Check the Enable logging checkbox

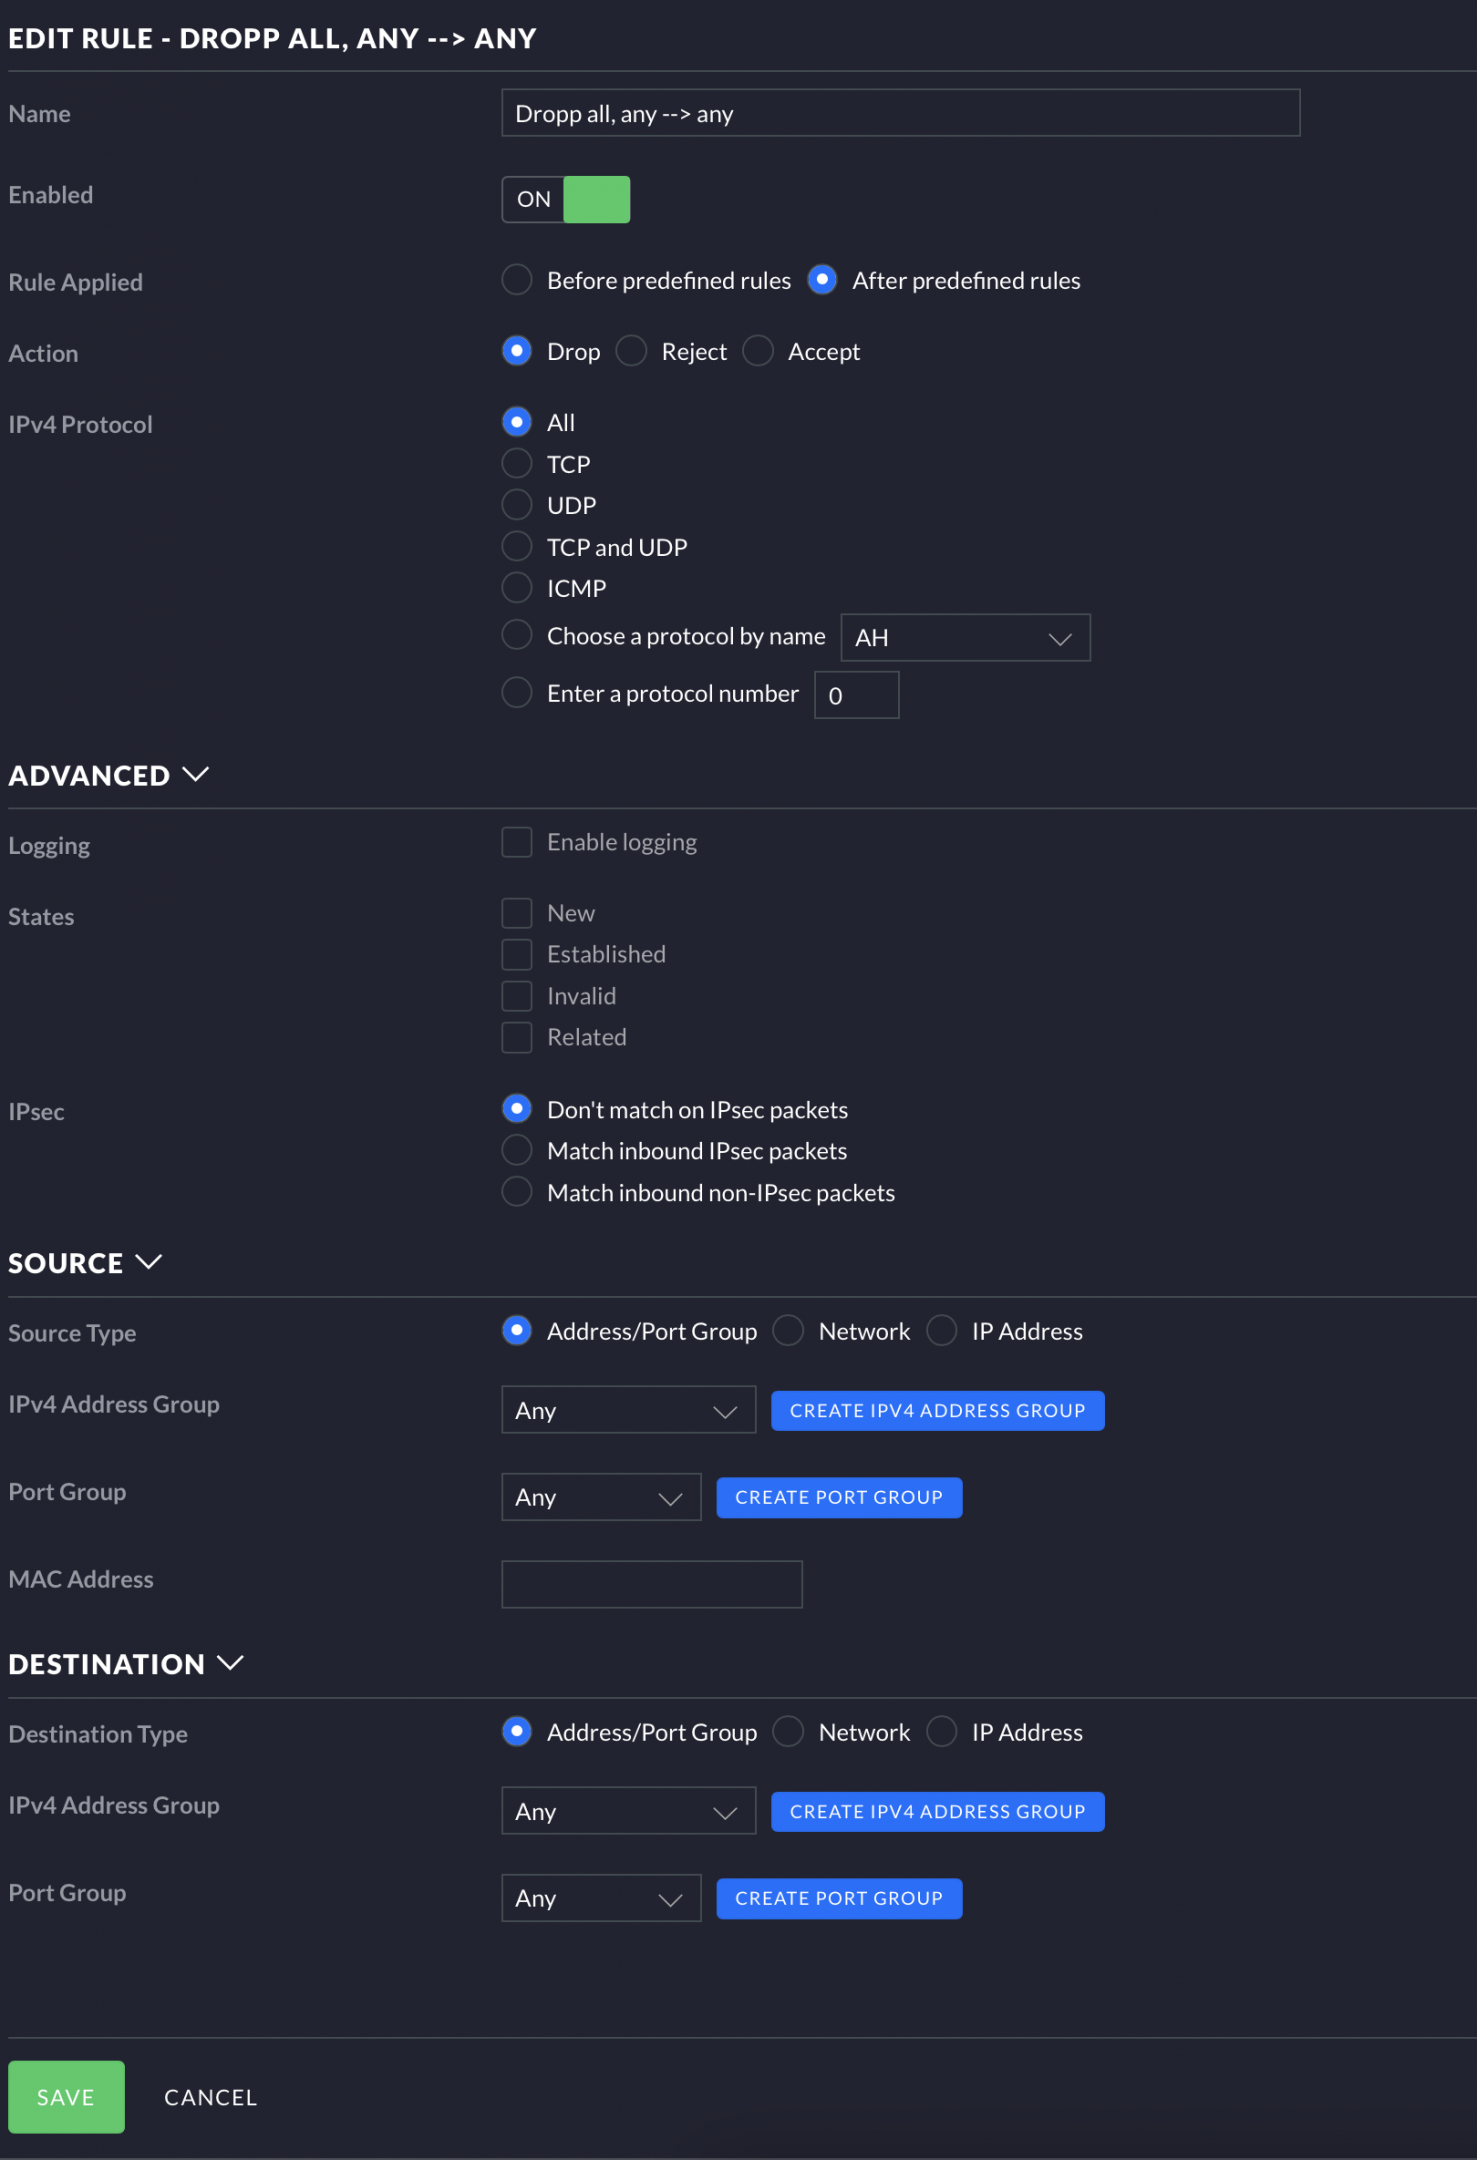tap(517, 842)
